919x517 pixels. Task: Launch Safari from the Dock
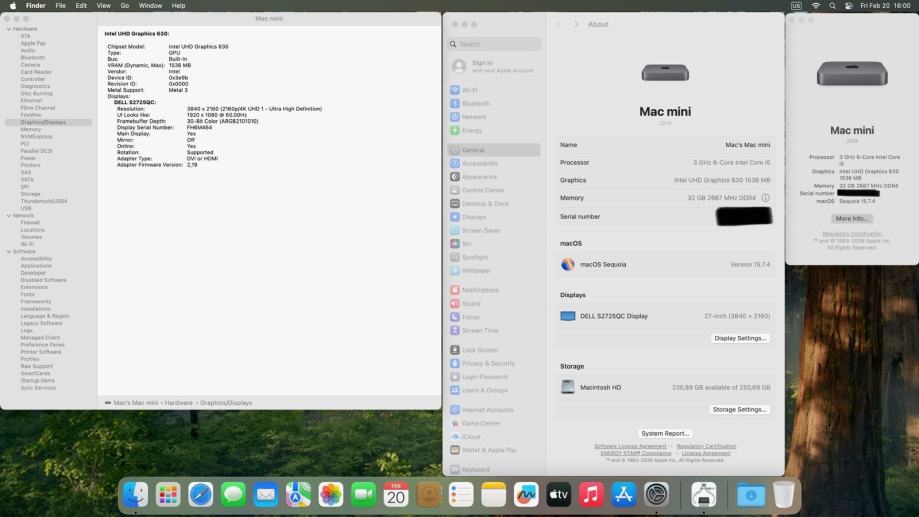201,494
